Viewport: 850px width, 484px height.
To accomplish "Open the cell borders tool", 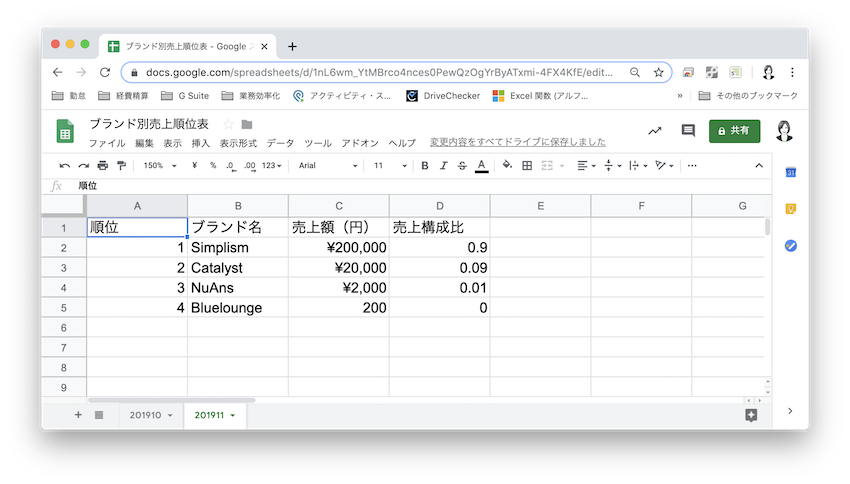I will pyautogui.click(x=527, y=166).
